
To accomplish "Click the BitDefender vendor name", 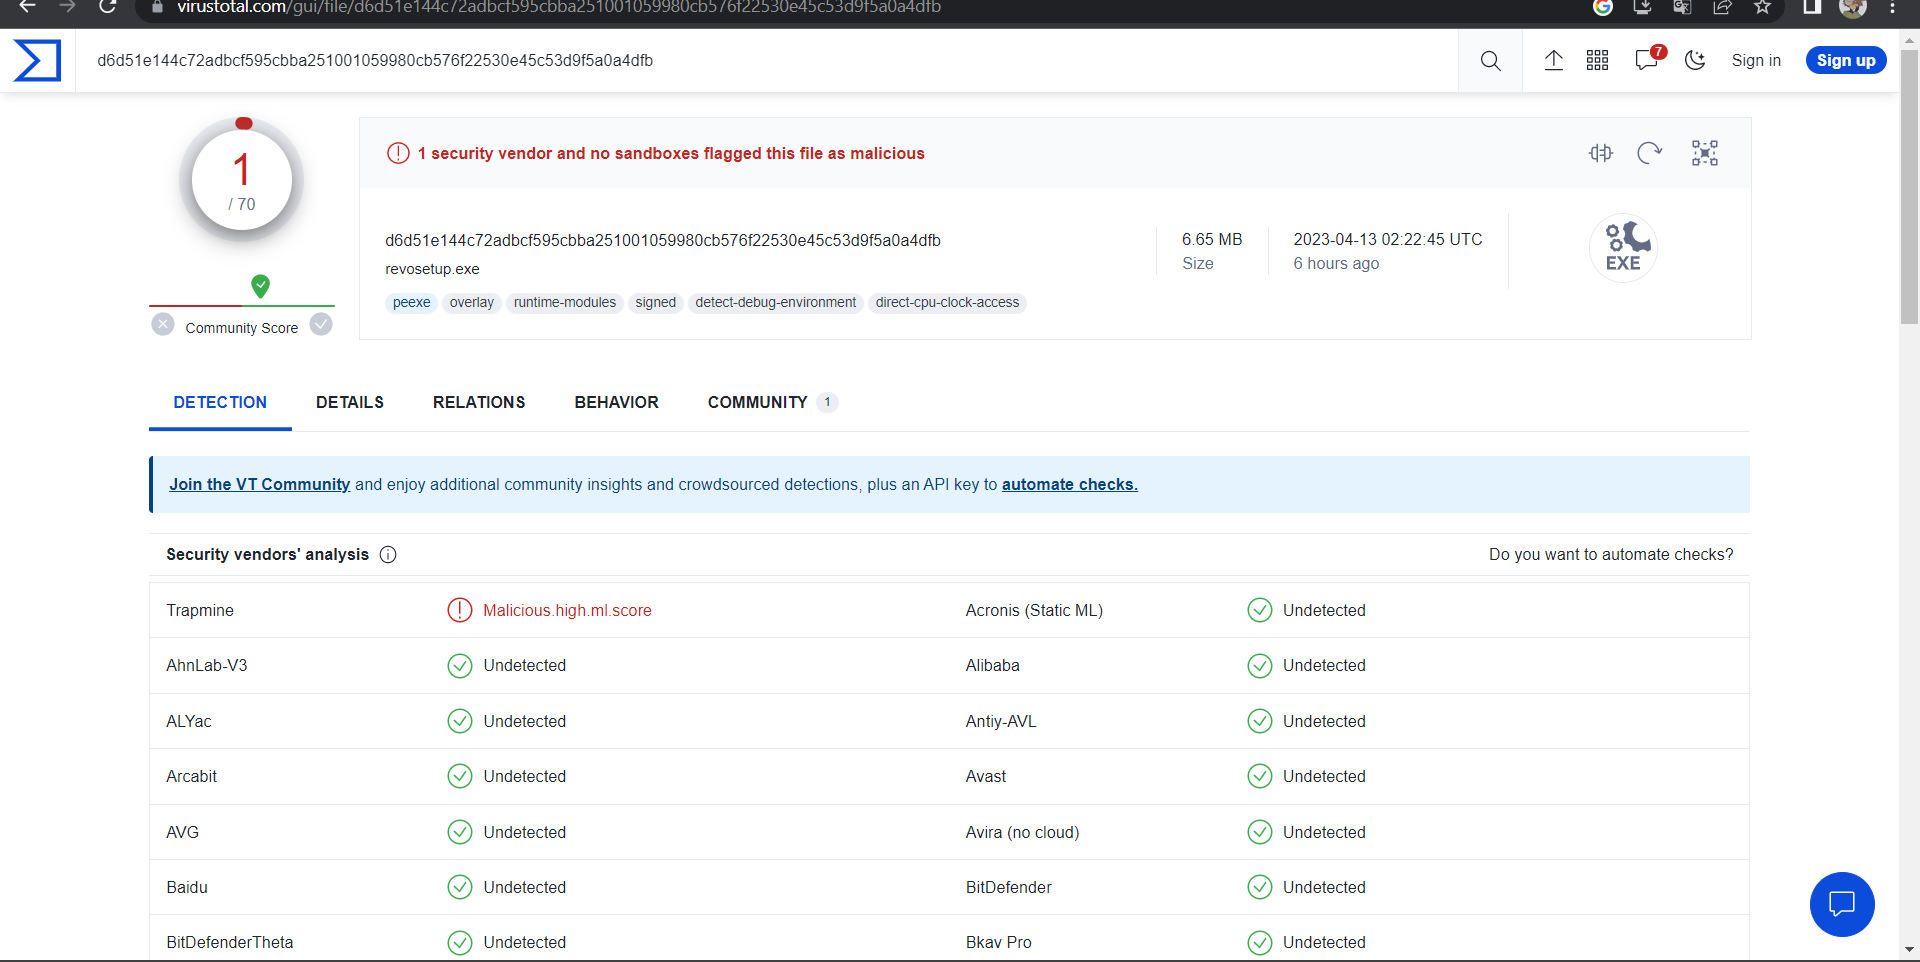I will pos(1009,888).
